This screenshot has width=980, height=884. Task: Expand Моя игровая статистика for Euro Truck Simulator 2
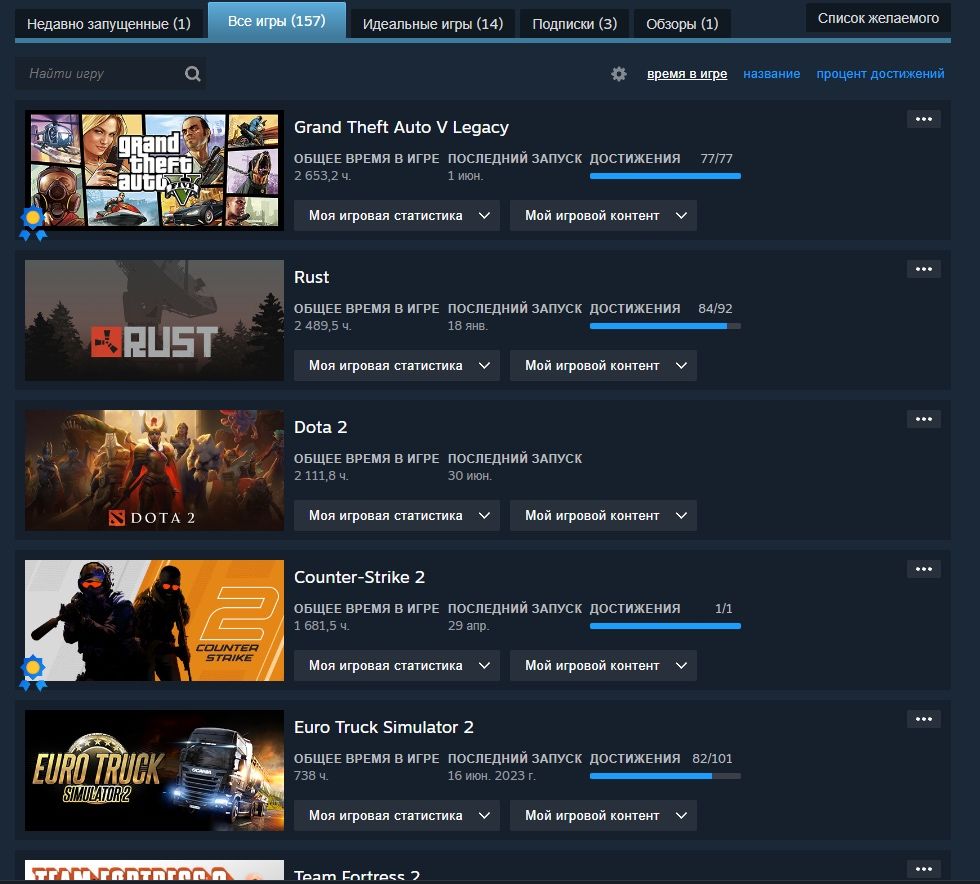click(397, 816)
